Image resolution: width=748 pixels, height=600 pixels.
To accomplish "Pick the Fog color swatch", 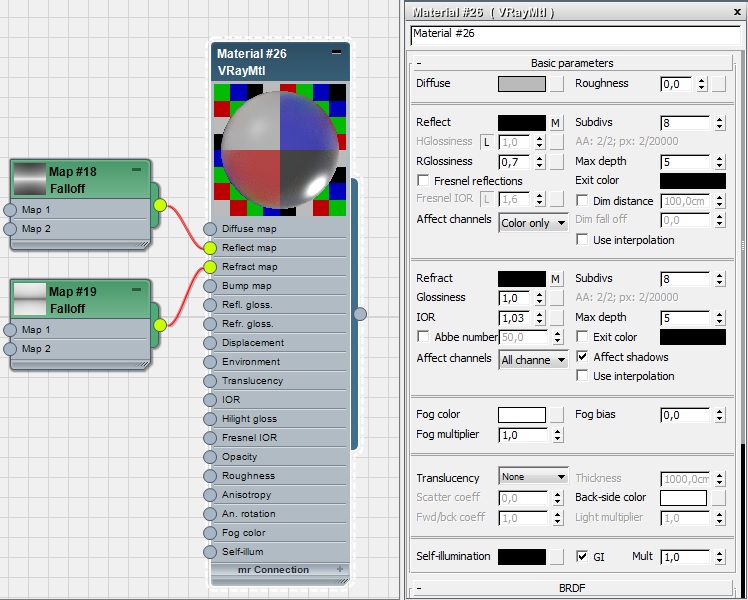I will tap(522, 415).
